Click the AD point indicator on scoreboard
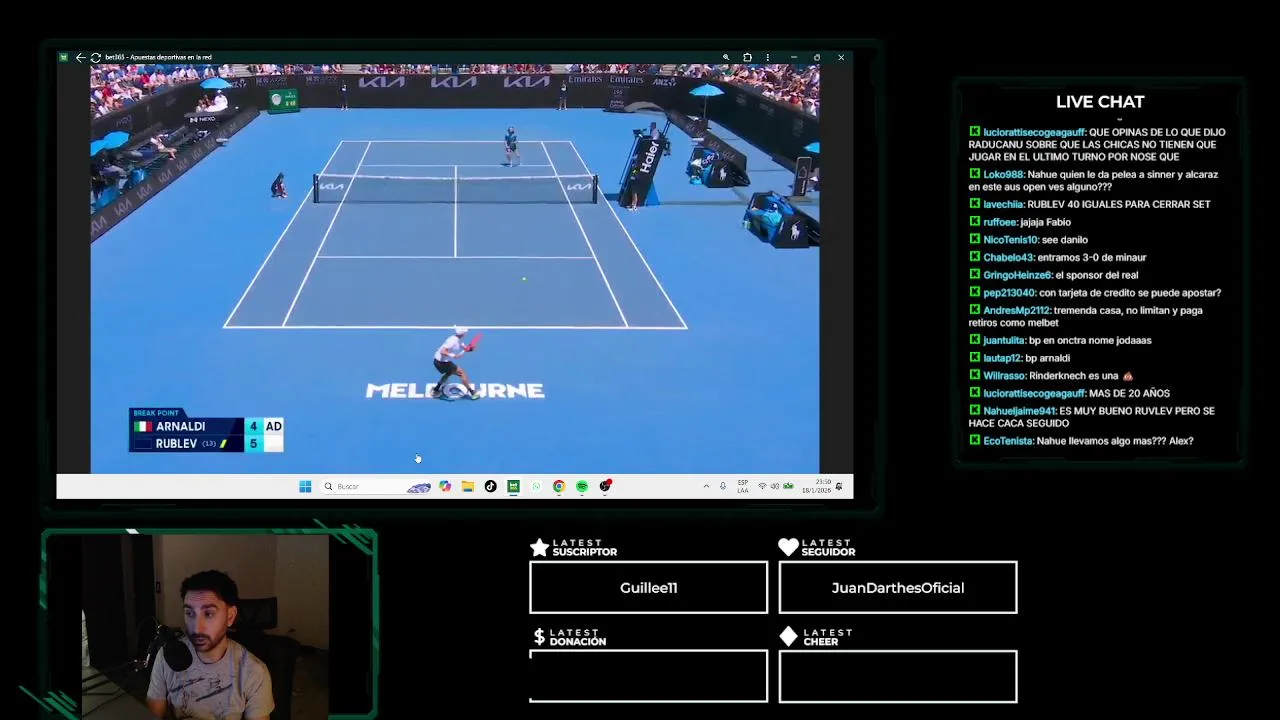The height and width of the screenshot is (720, 1280). pos(273,426)
